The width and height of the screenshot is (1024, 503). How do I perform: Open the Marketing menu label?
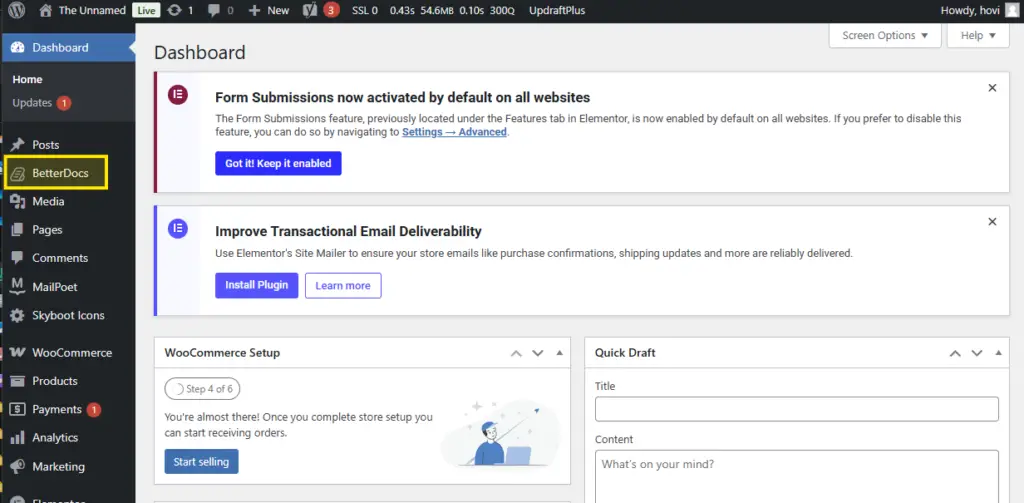point(58,466)
